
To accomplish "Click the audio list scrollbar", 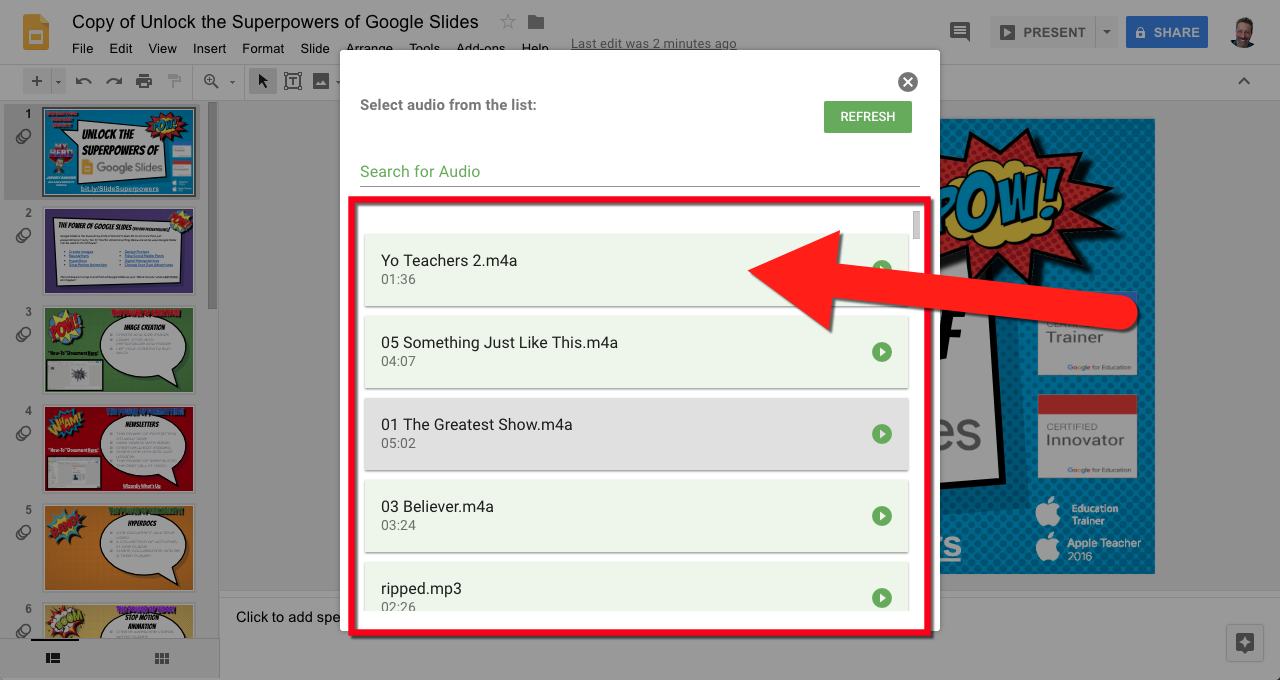I will 917,225.
